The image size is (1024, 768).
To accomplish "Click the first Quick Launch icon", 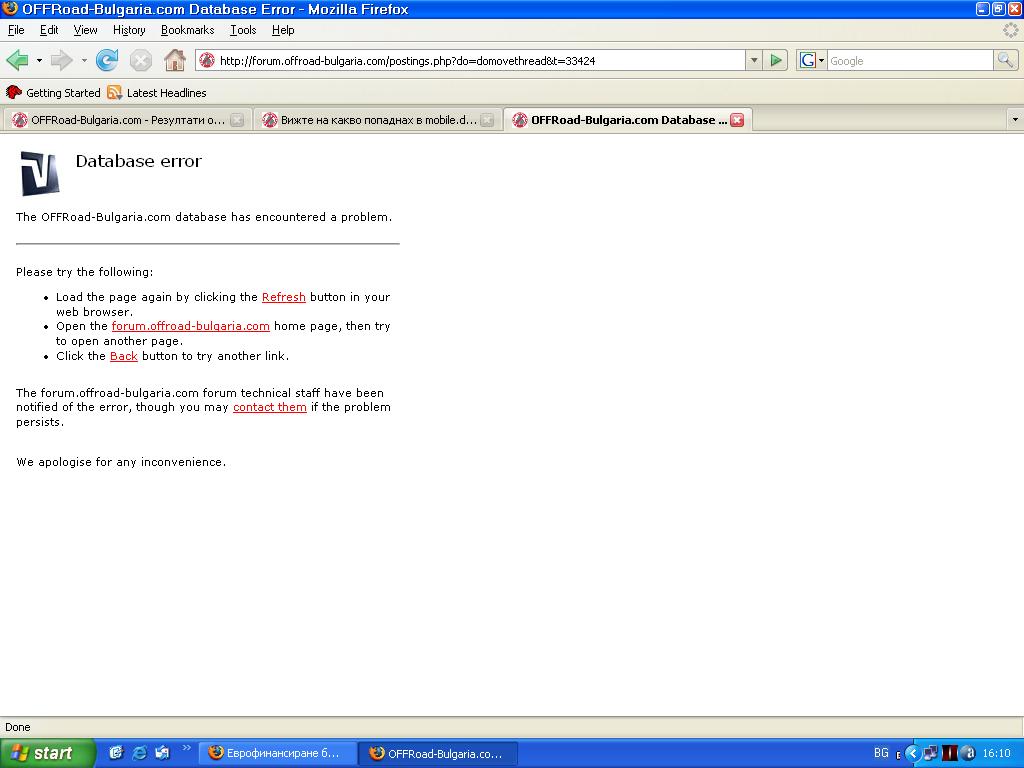I will tap(116, 753).
